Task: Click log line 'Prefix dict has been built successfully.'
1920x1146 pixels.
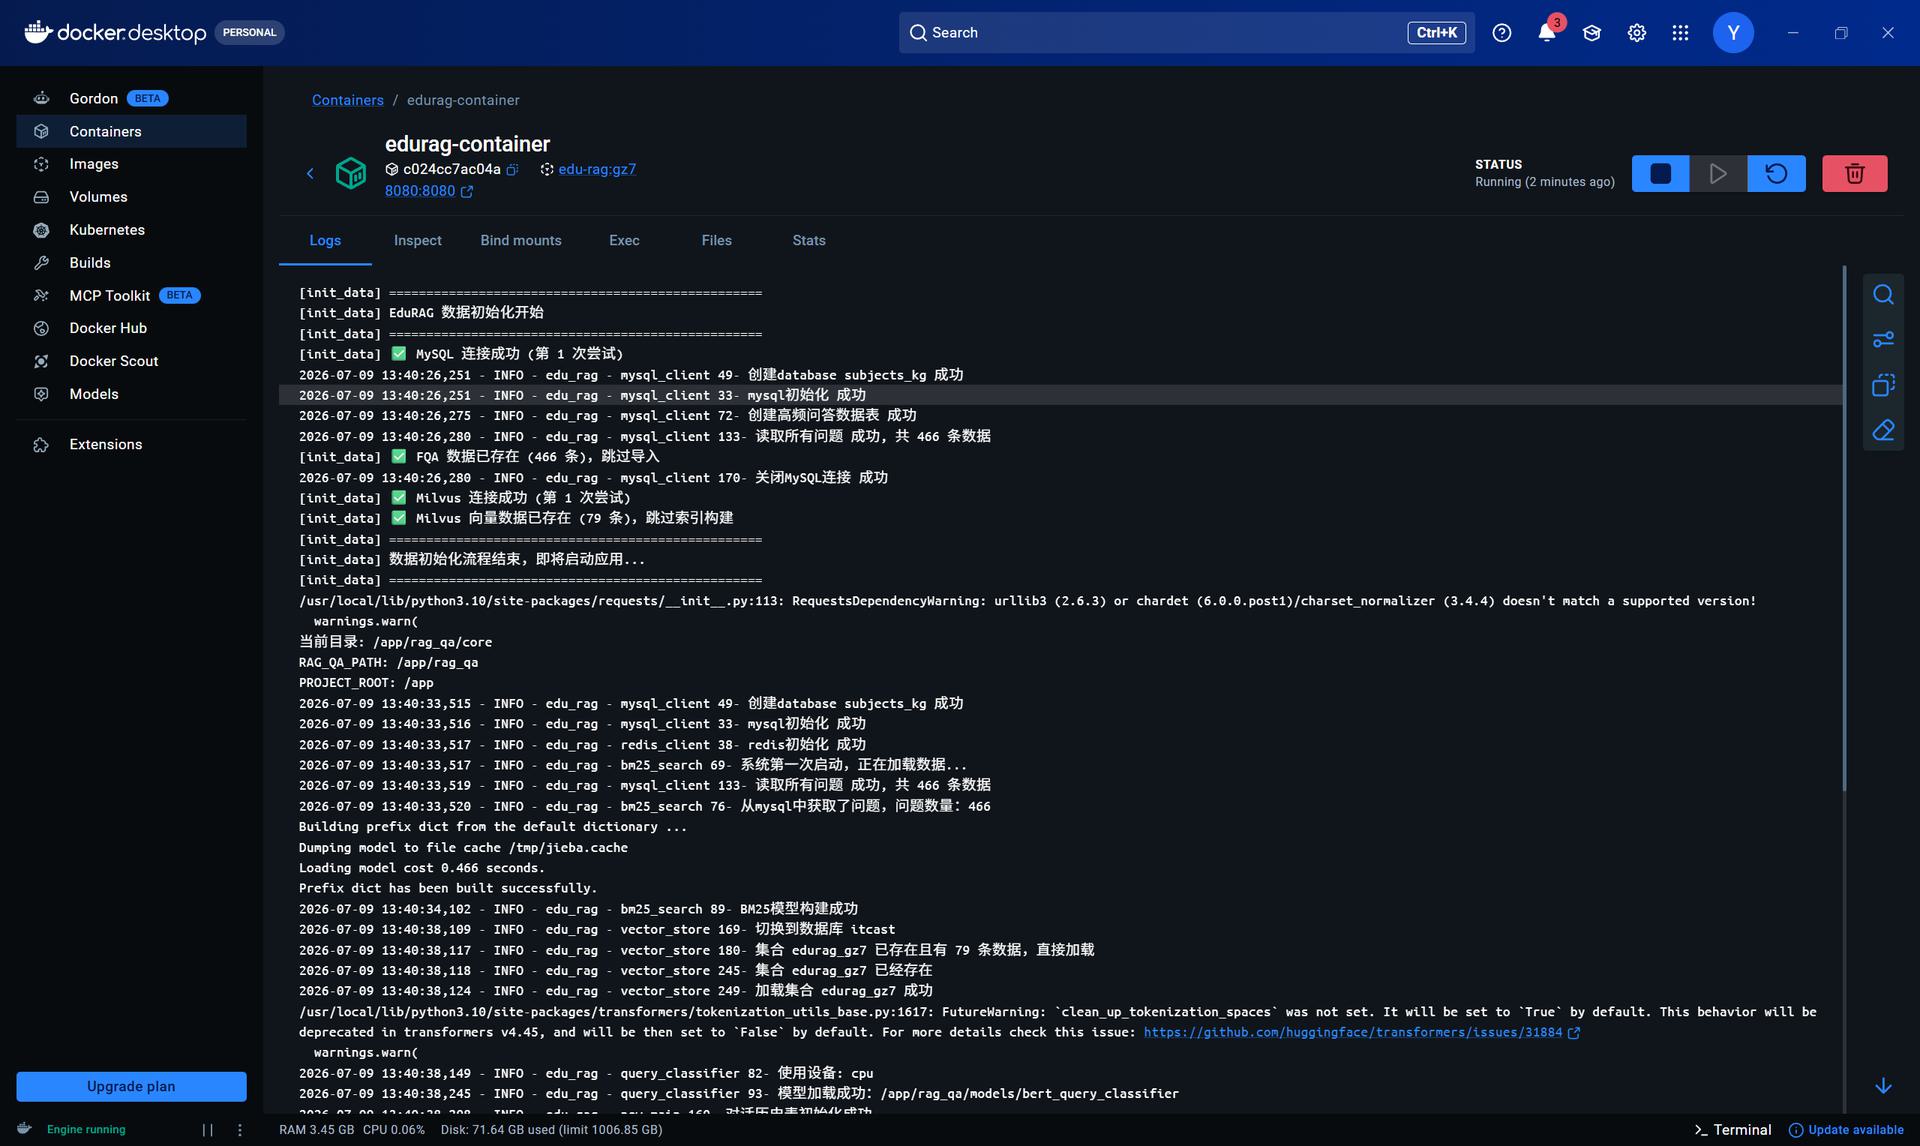Action: click(448, 888)
